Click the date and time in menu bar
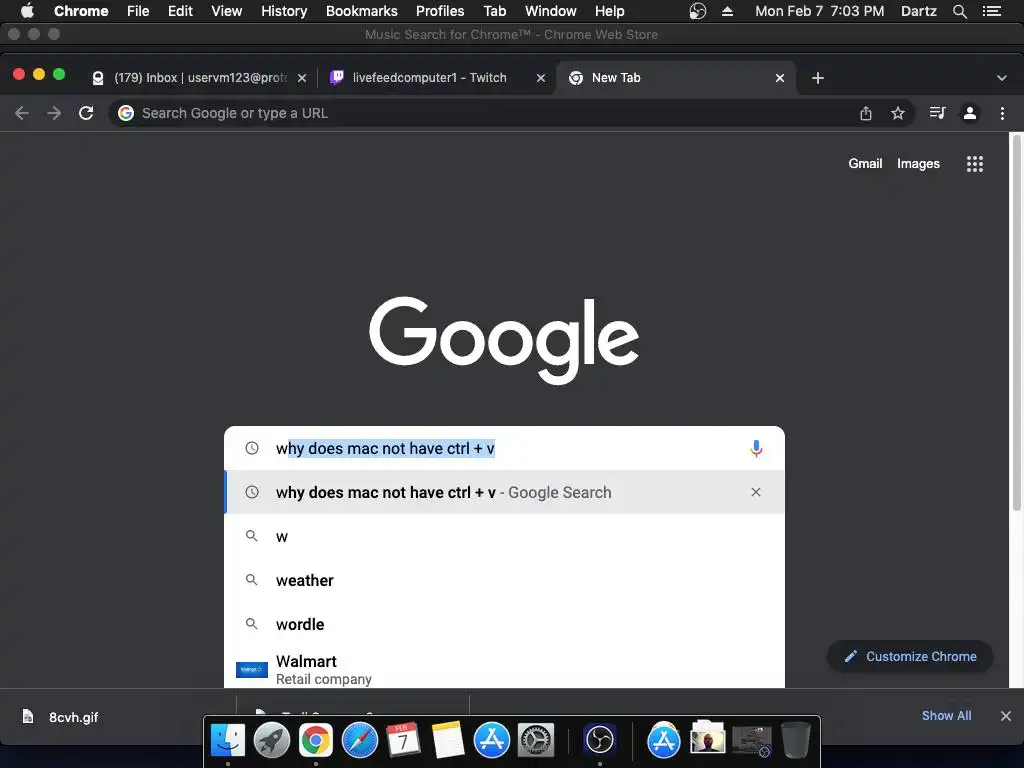Screen dimensions: 1024x768 coord(820,11)
